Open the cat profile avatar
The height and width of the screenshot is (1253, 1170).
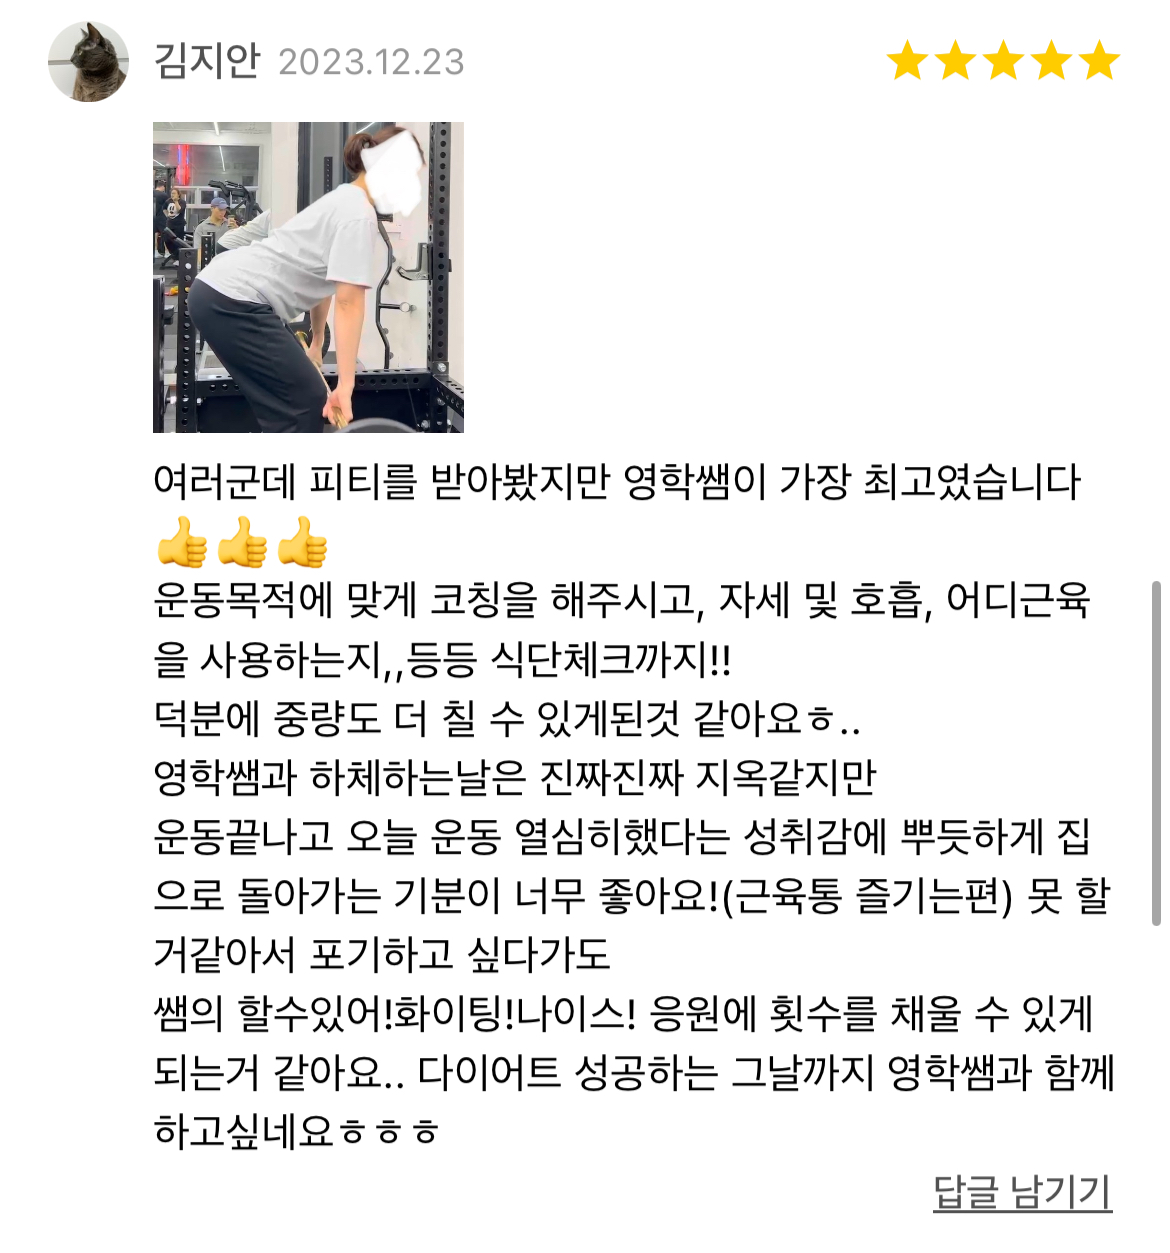click(89, 61)
